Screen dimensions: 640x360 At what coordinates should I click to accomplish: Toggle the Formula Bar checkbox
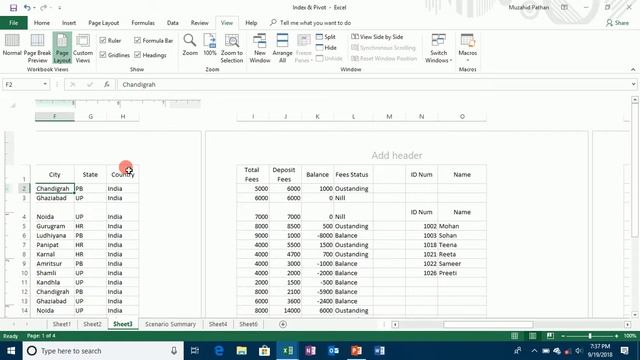pyautogui.click(x=138, y=40)
